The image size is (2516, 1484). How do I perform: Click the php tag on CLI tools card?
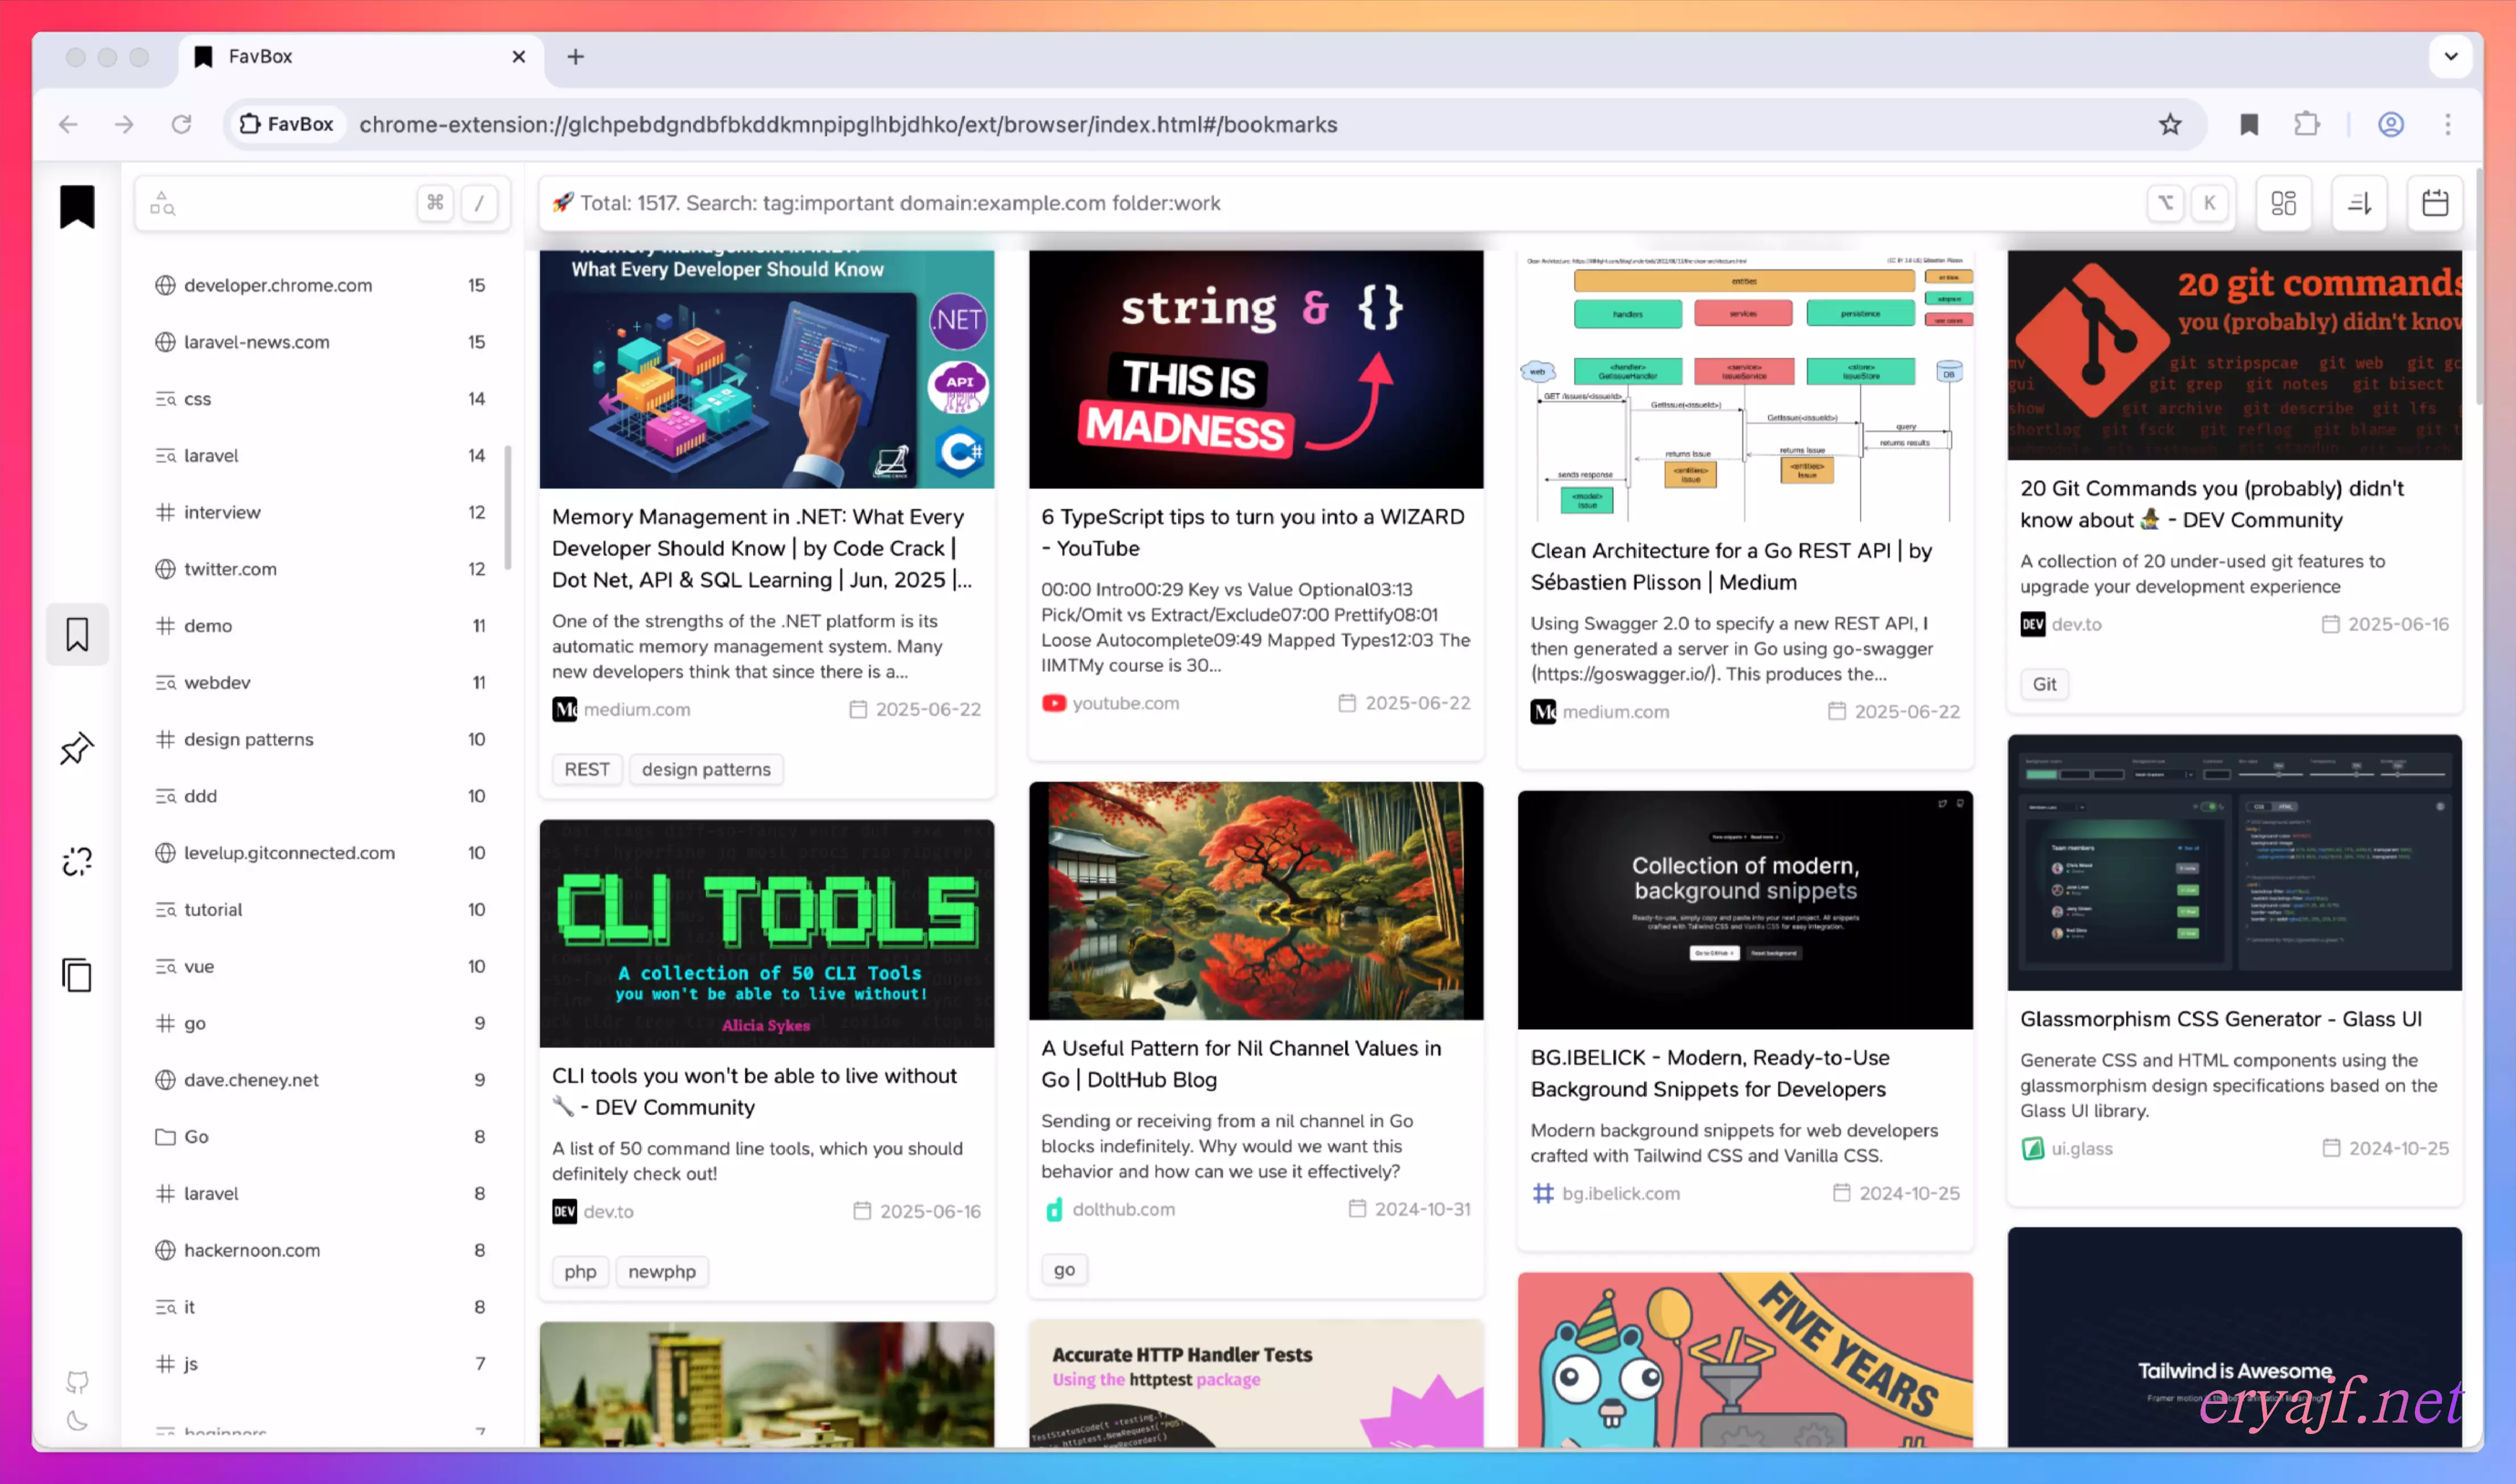(580, 1271)
